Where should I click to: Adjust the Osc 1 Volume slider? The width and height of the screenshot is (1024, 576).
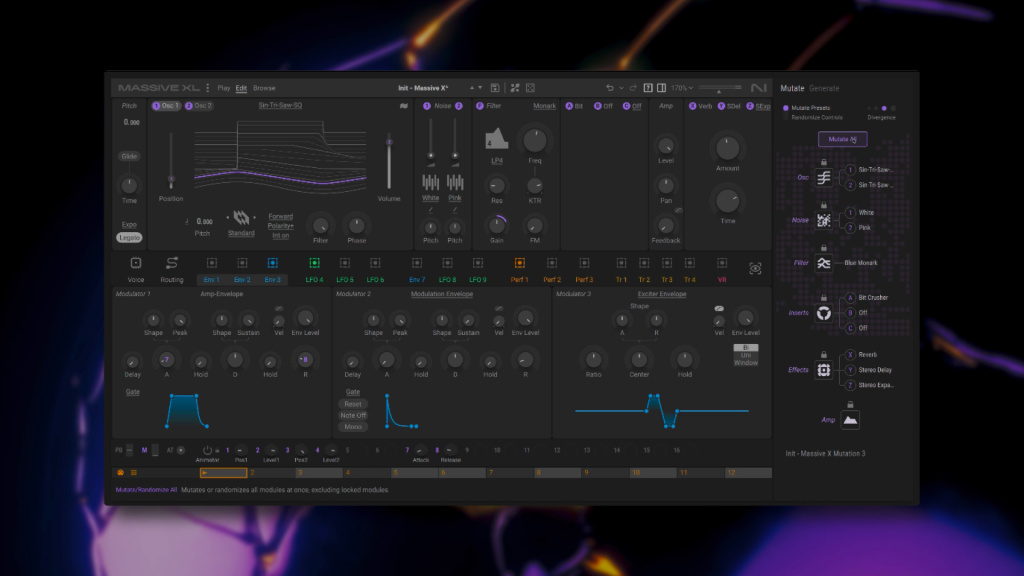point(389,160)
